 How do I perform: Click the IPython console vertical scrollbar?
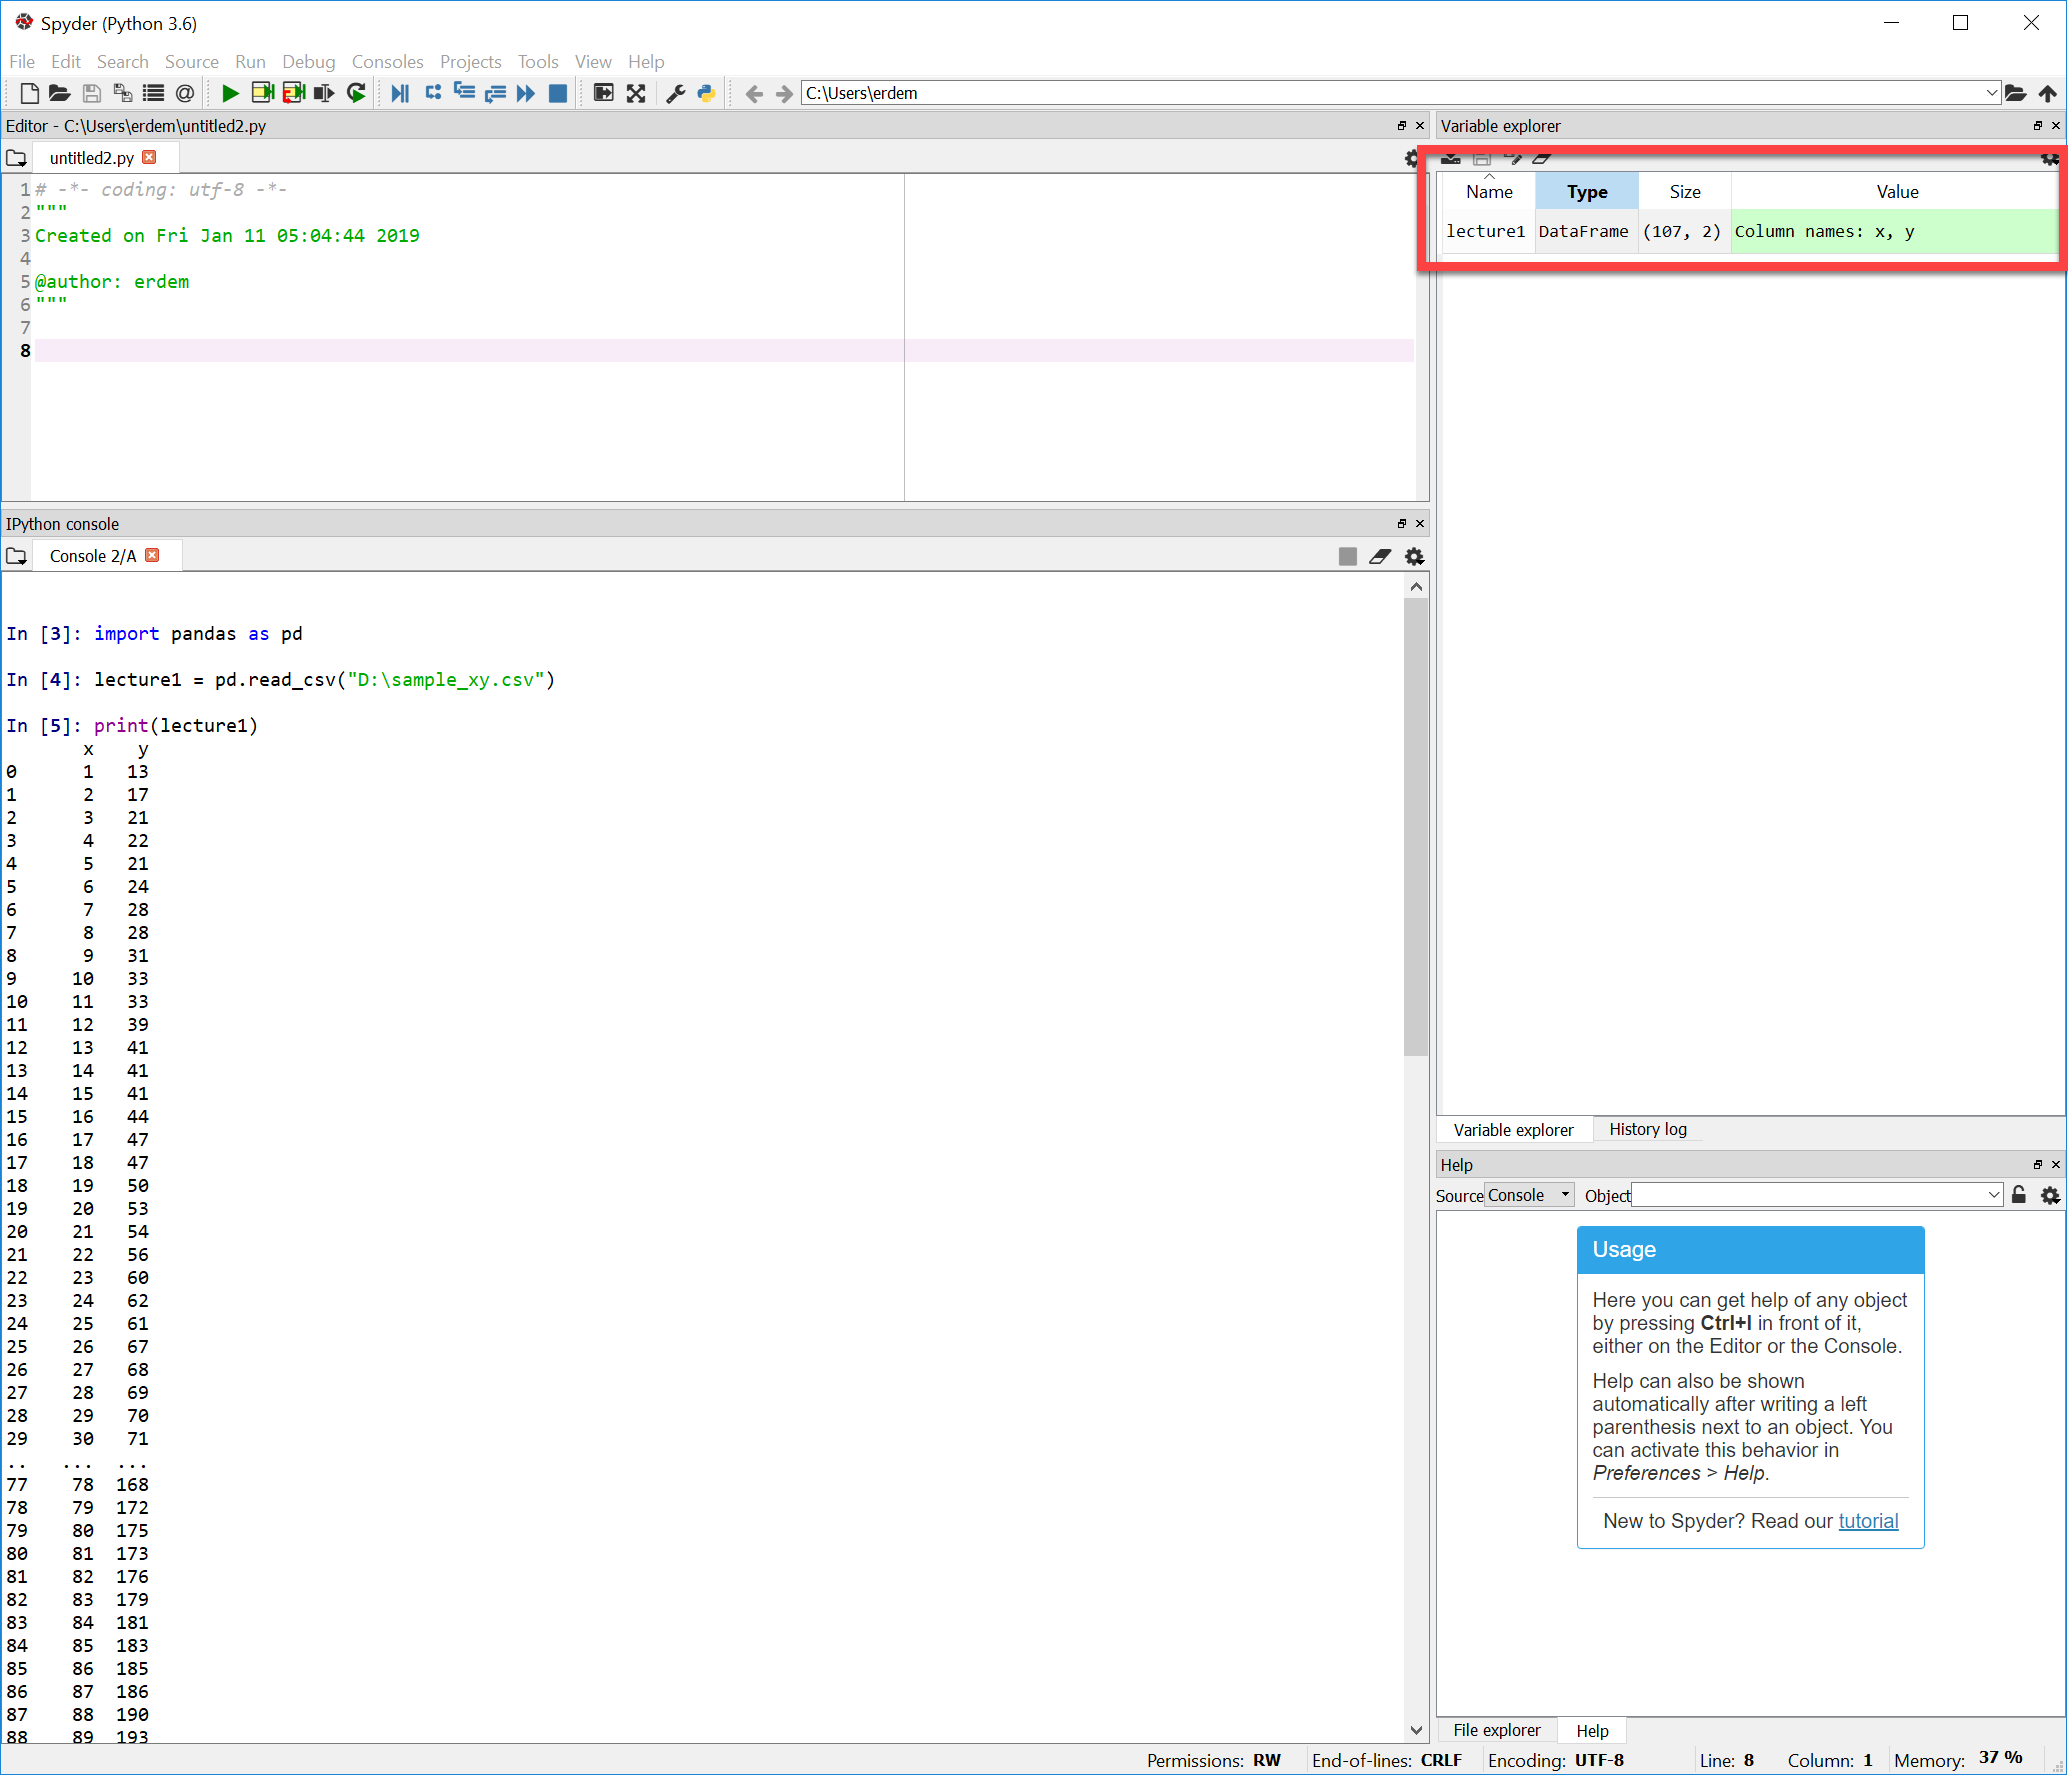tap(1416, 826)
